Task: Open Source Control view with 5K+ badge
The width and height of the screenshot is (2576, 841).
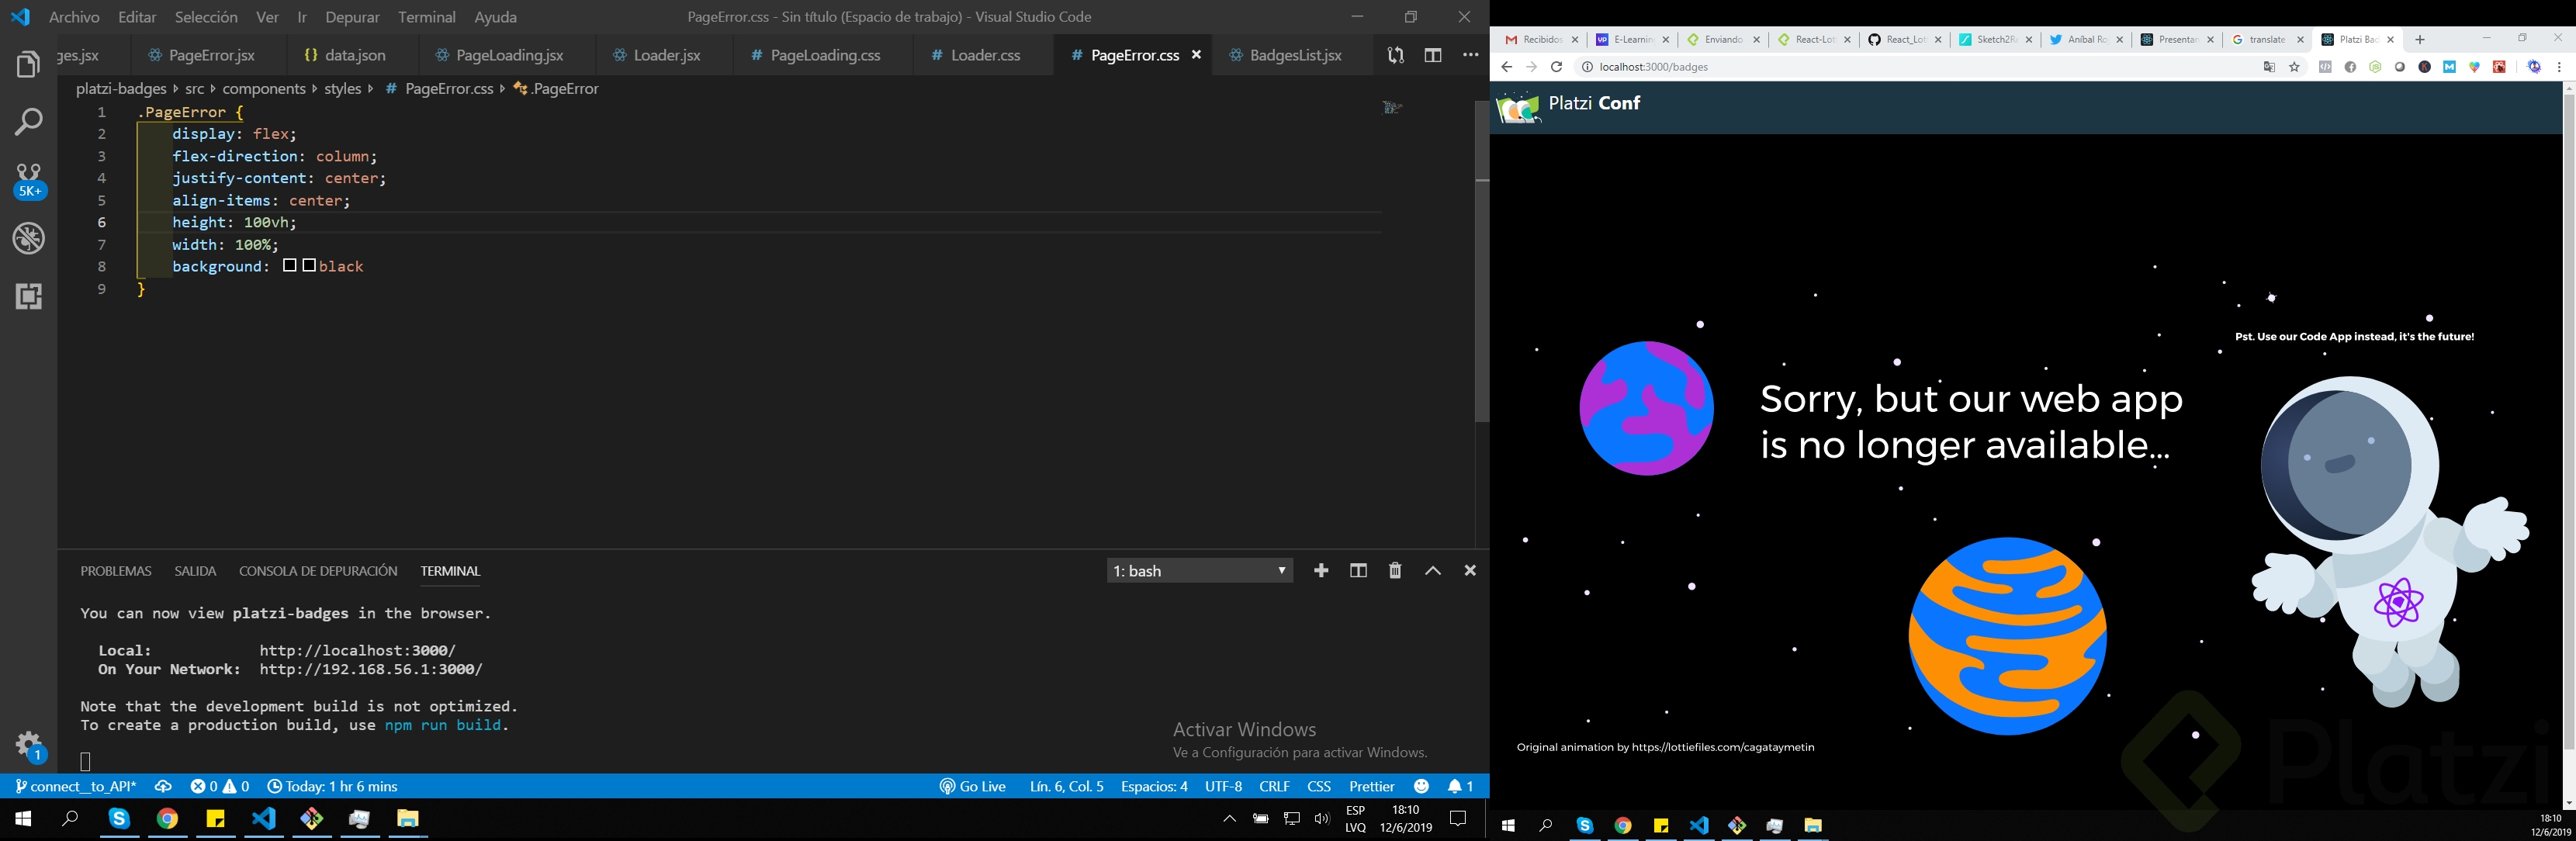Action: (x=29, y=181)
